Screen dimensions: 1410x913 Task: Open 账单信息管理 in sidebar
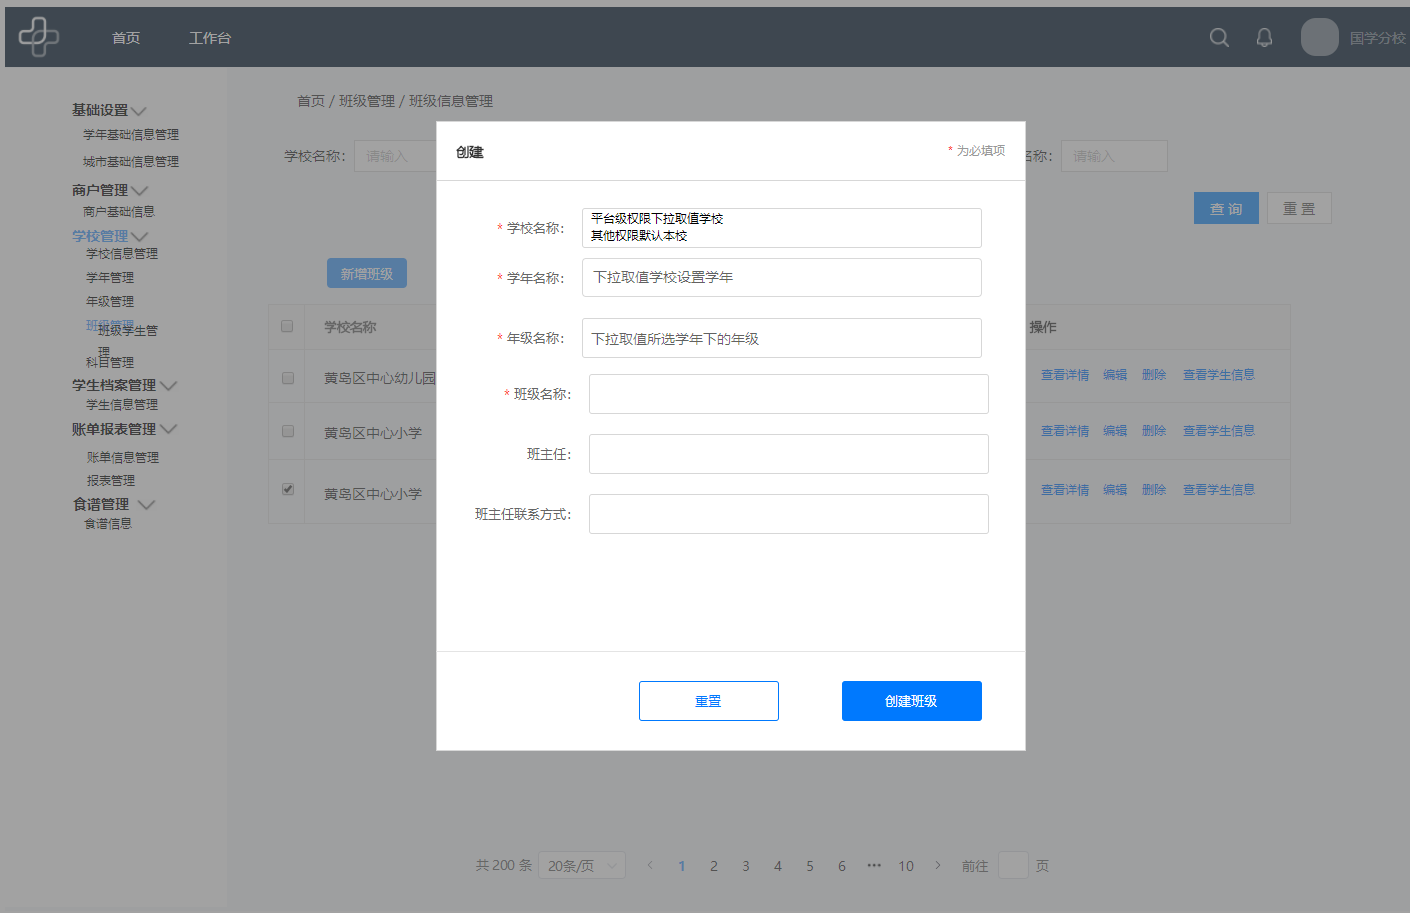[x=123, y=458]
